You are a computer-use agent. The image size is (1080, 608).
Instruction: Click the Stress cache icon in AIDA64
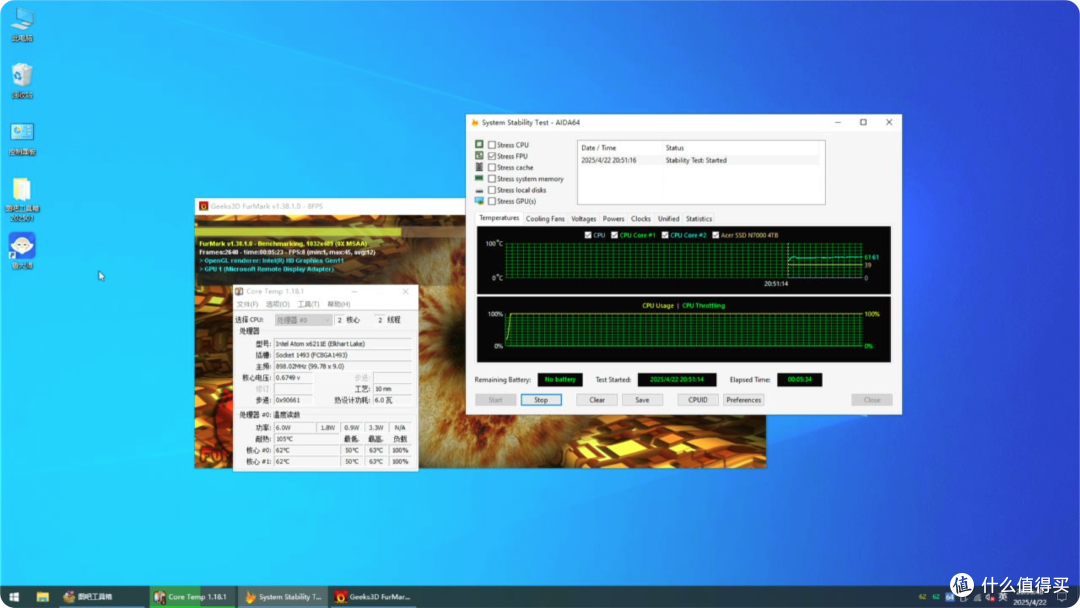click(479, 167)
